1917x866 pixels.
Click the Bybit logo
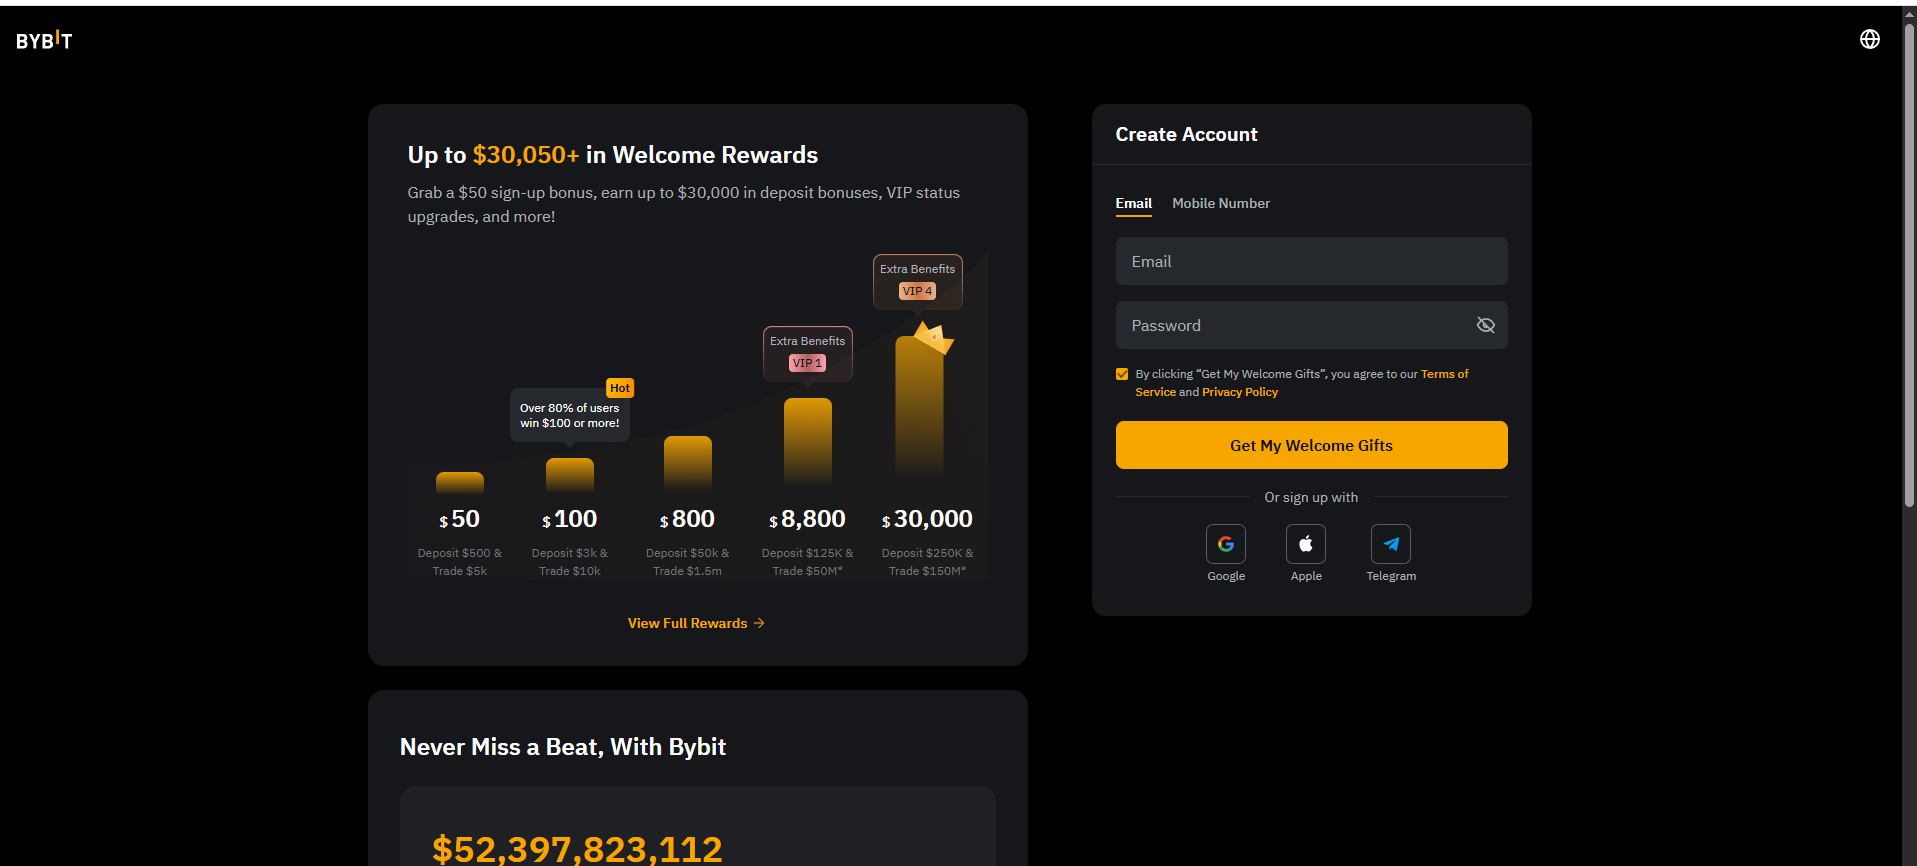tap(44, 40)
